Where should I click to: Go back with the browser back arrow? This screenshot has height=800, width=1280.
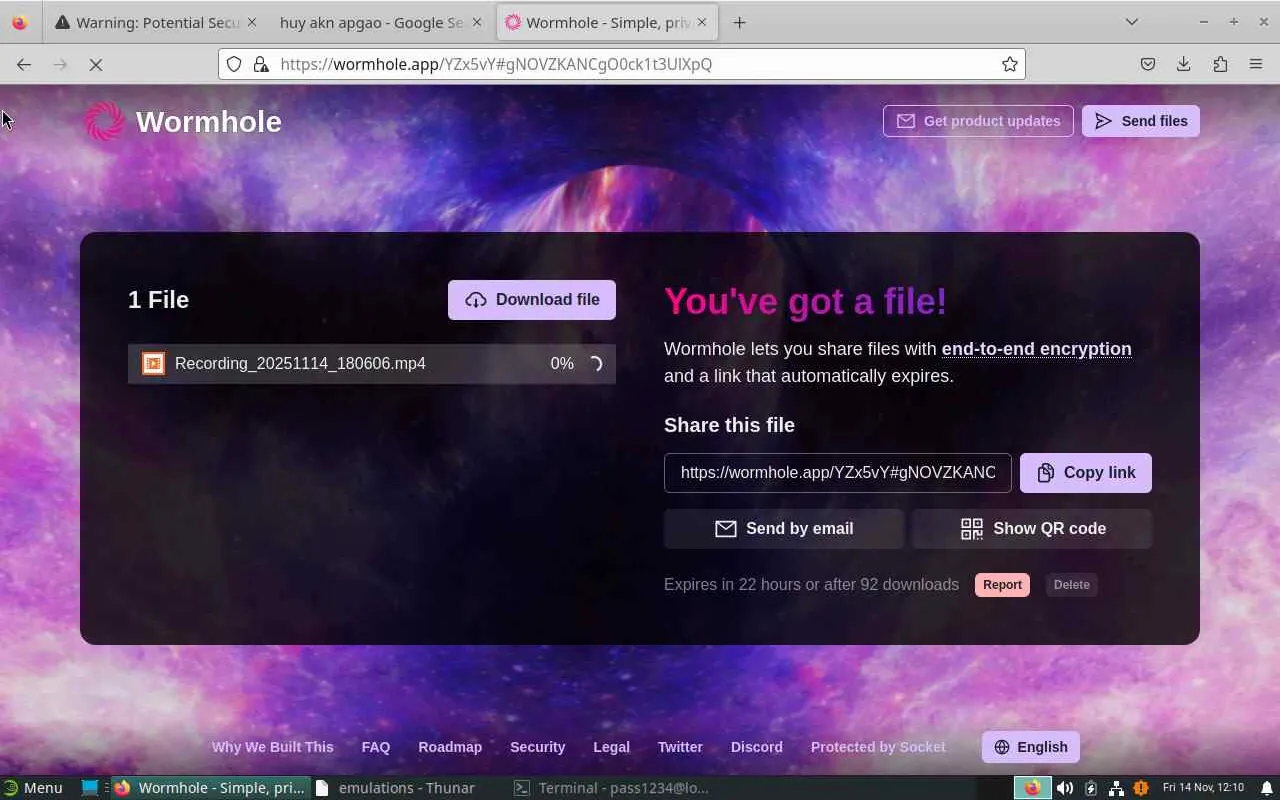point(24,64)
